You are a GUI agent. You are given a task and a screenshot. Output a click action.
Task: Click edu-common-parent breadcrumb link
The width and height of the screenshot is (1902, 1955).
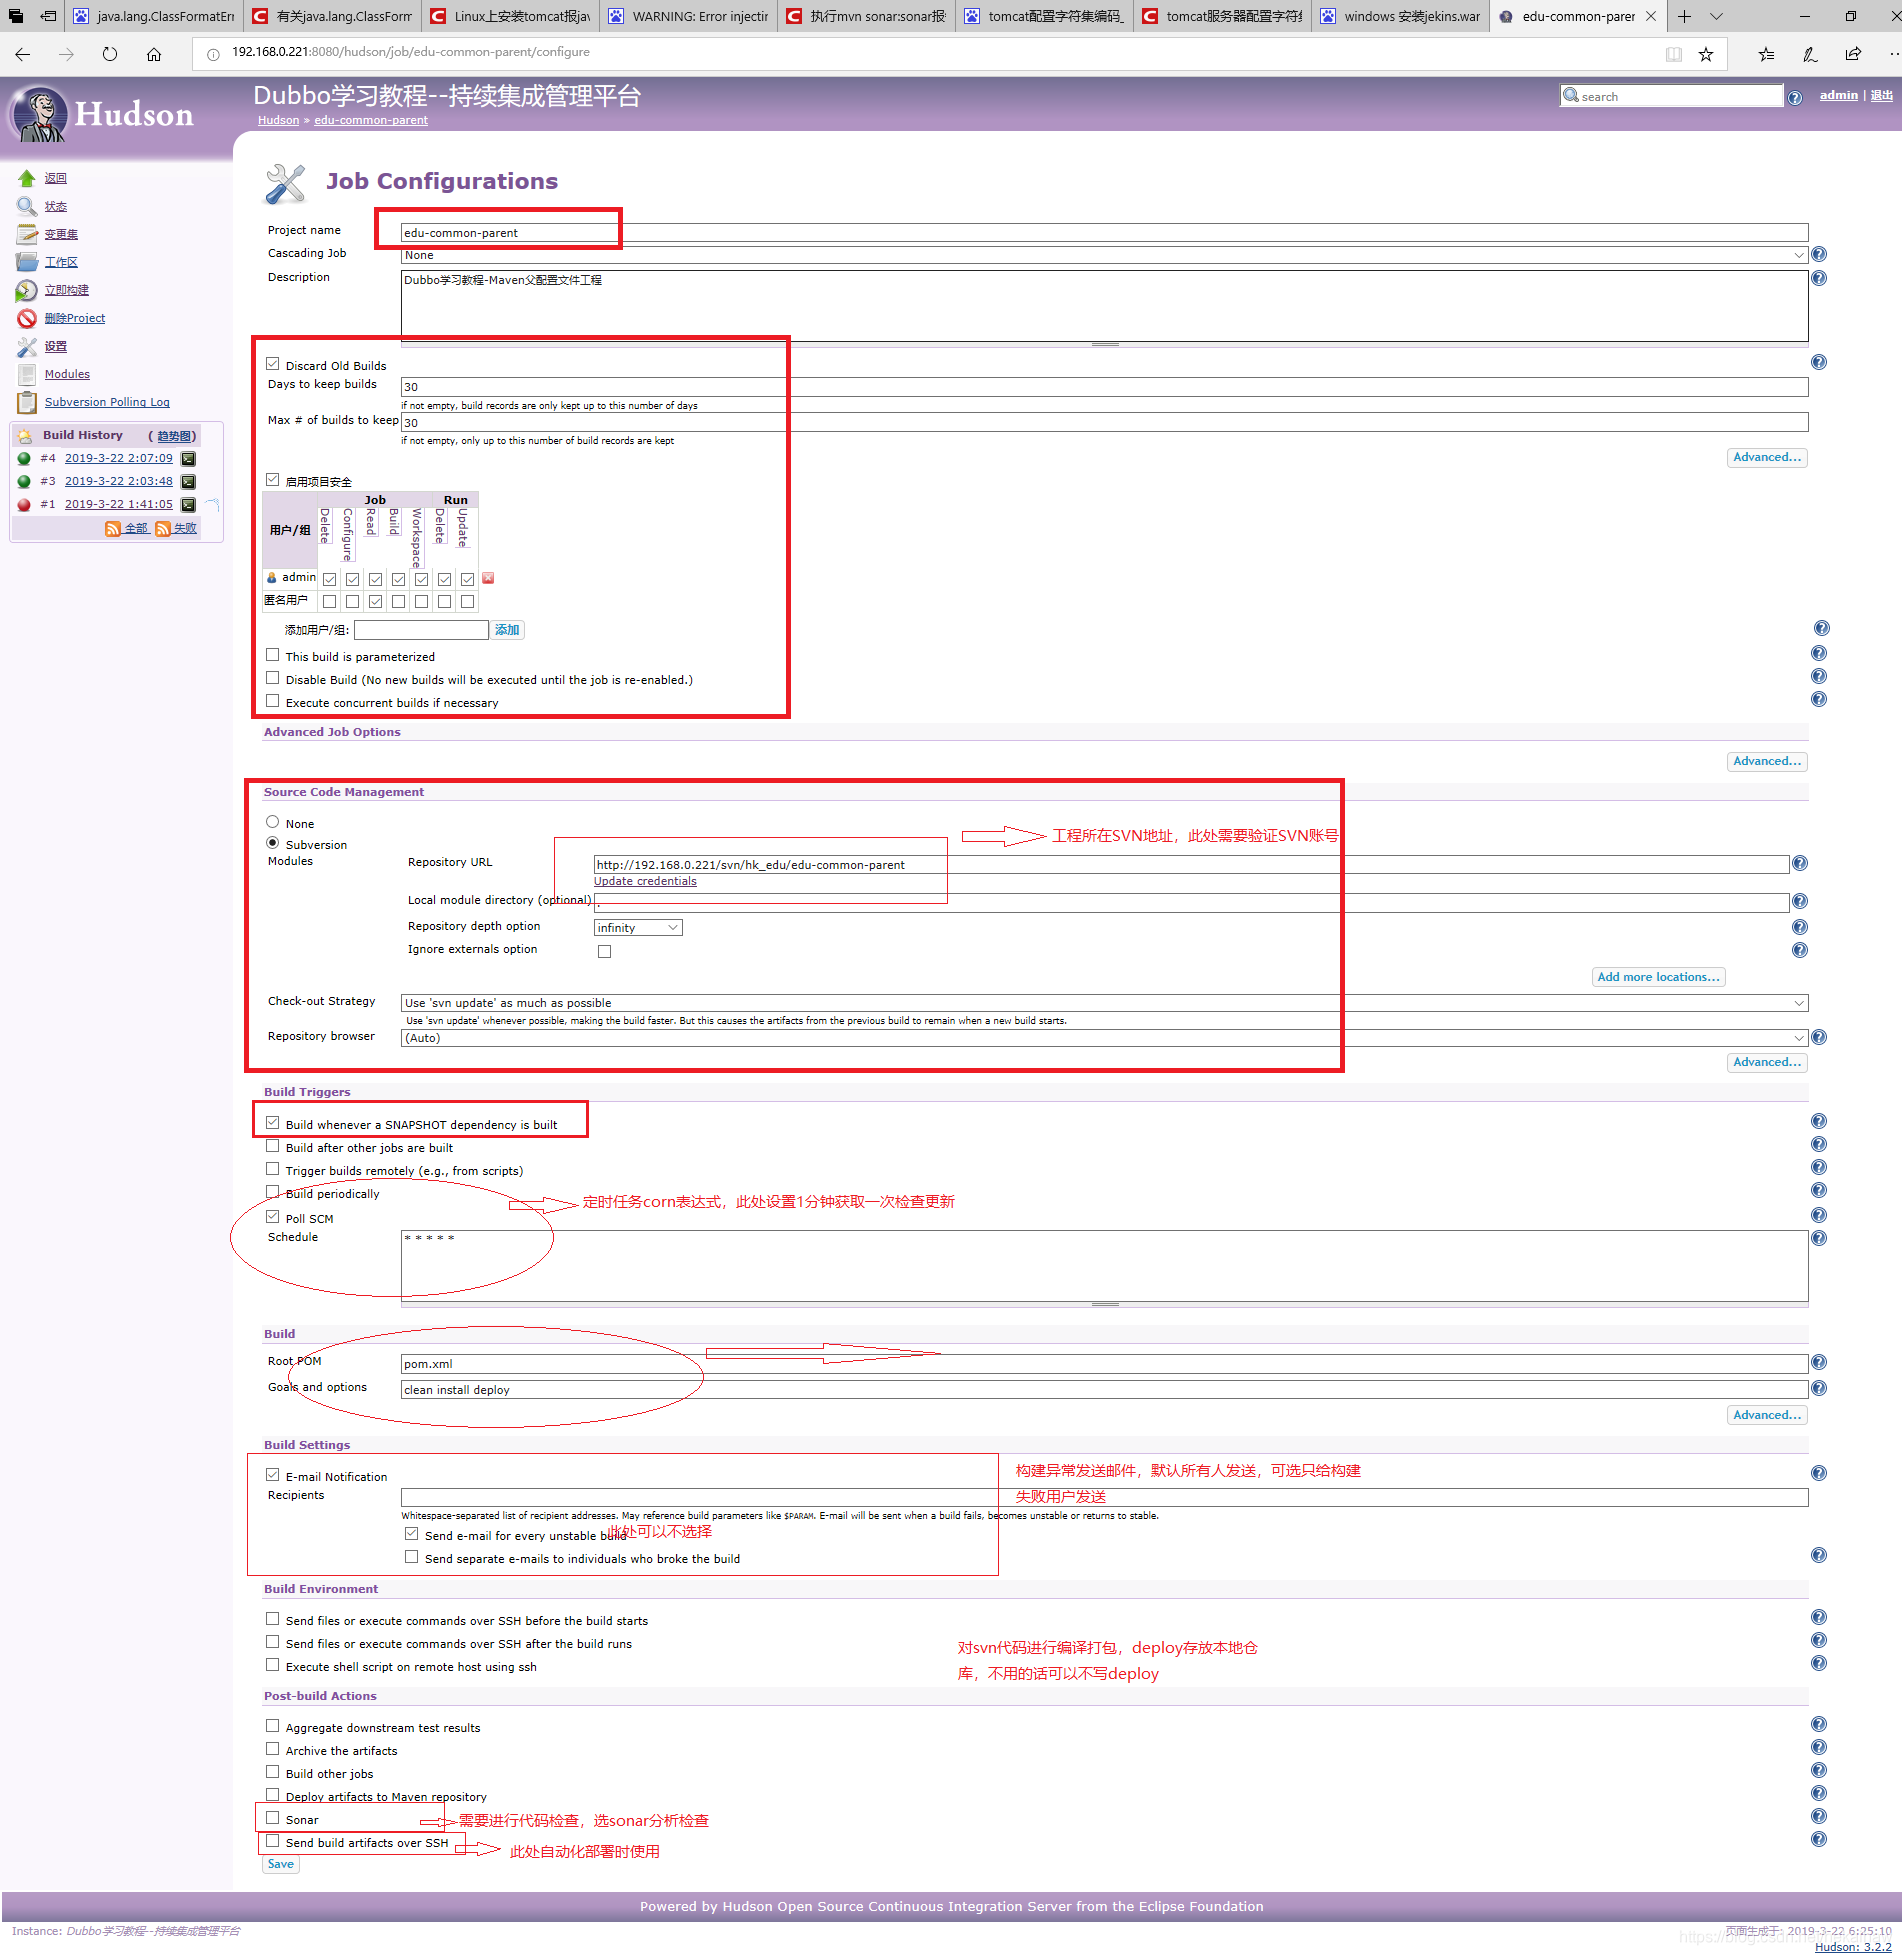click(371, 120)
